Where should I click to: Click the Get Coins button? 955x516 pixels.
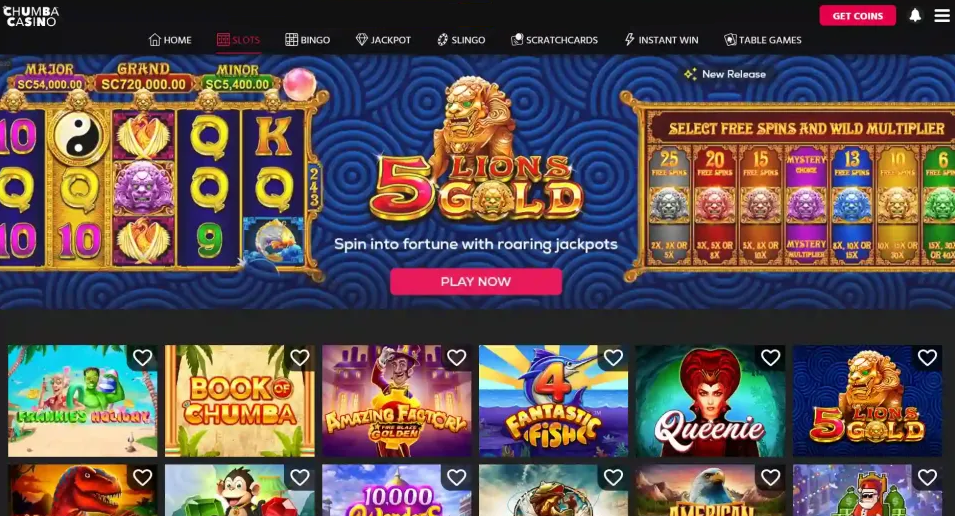click(858, 16)
